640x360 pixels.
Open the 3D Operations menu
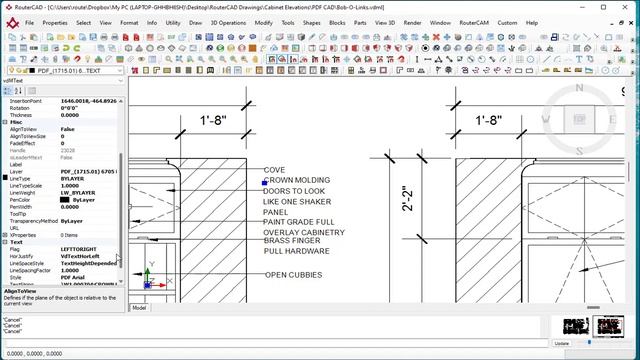click(228, 23)
